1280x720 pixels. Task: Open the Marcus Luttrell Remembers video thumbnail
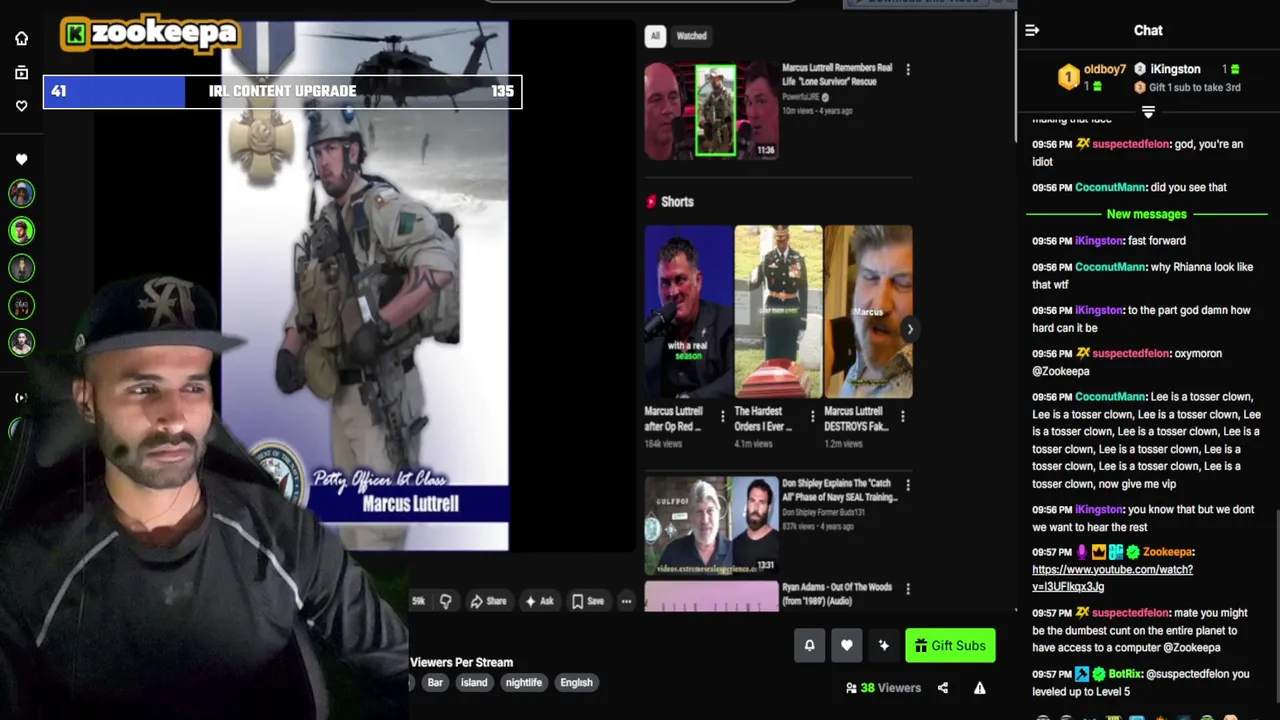pyautogui.click(x=711, y=111)
